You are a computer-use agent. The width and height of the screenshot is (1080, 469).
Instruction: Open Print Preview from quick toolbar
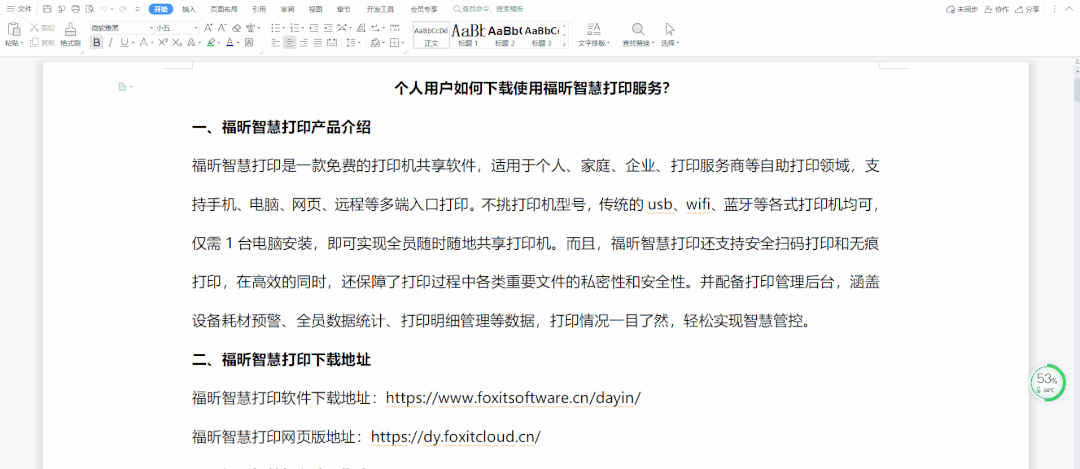coord(90,9)
